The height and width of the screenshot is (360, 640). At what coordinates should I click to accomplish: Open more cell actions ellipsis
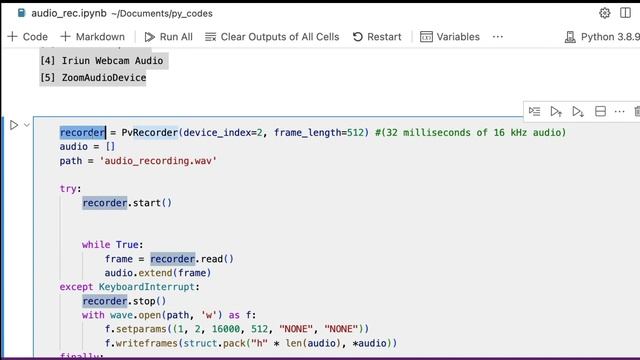[619, 111]
